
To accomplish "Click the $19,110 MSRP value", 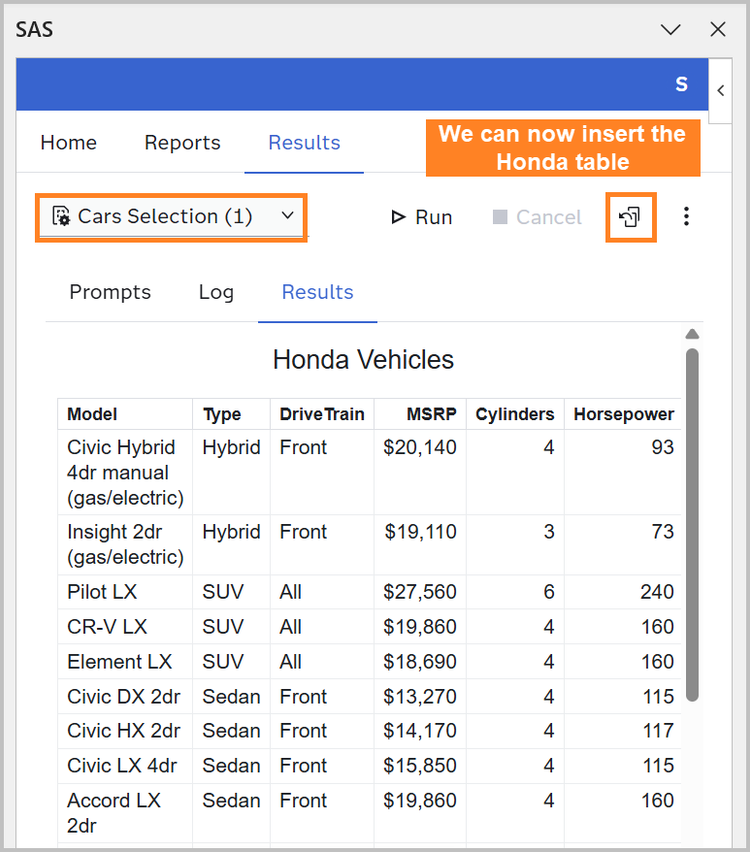I will 421,531.
